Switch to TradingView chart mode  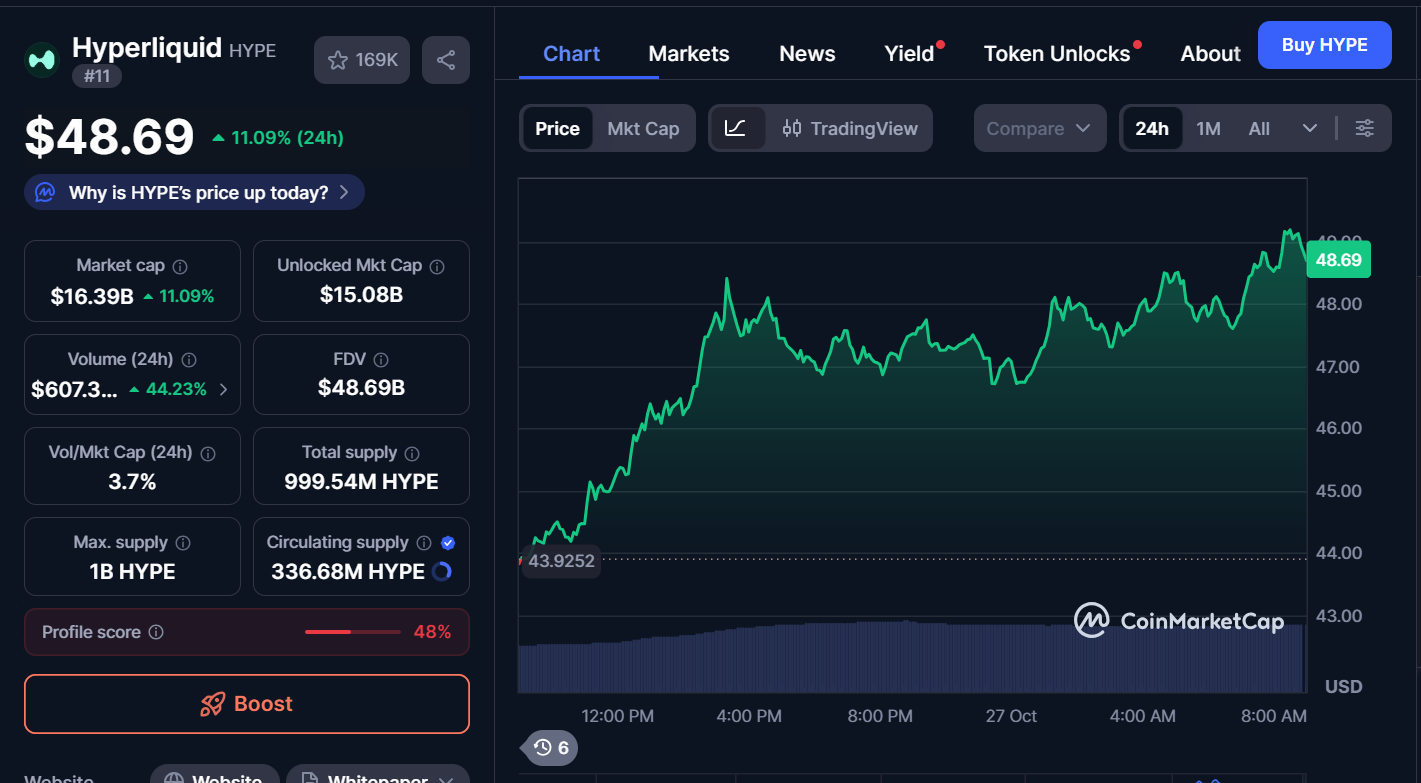[850, 128]
